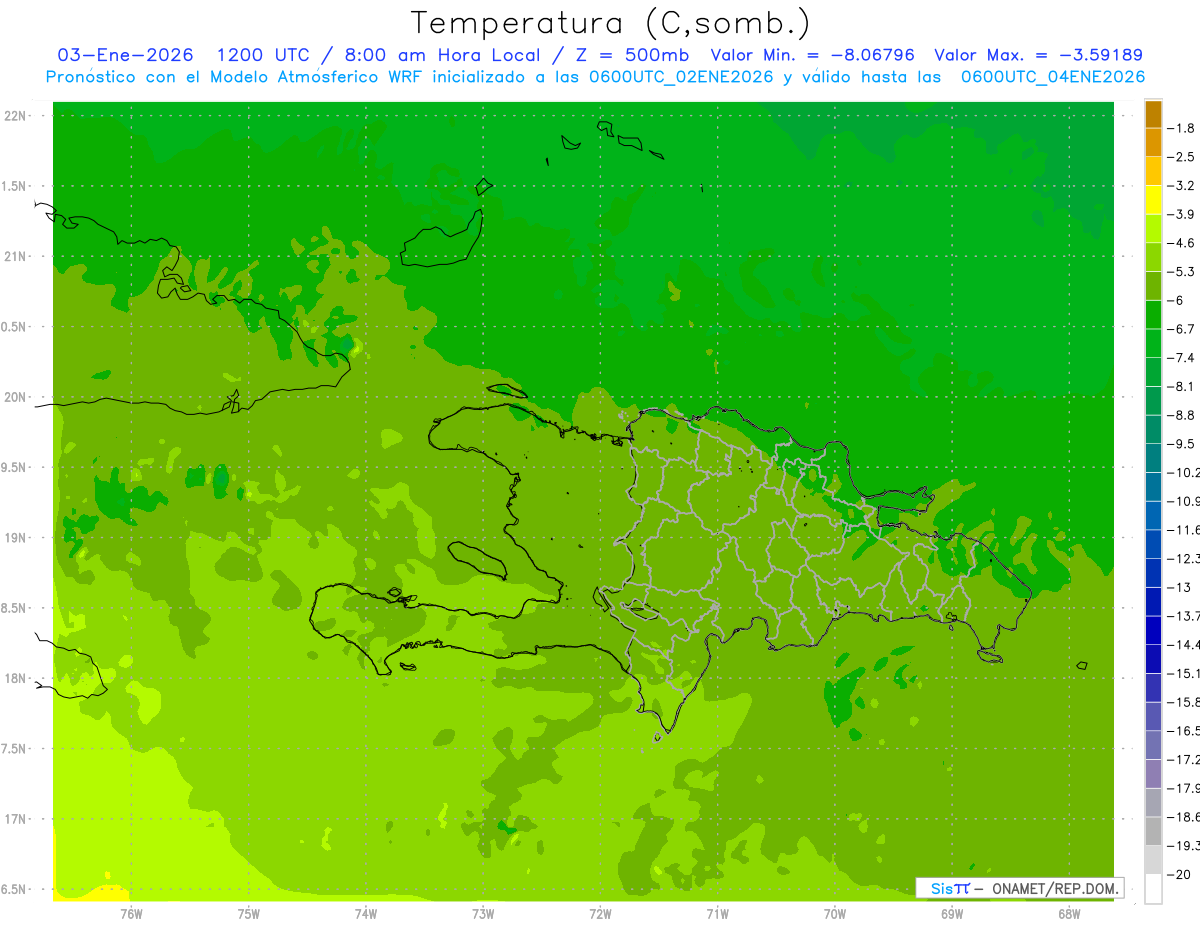Click the '70W' longitude label

pos(835,913)
